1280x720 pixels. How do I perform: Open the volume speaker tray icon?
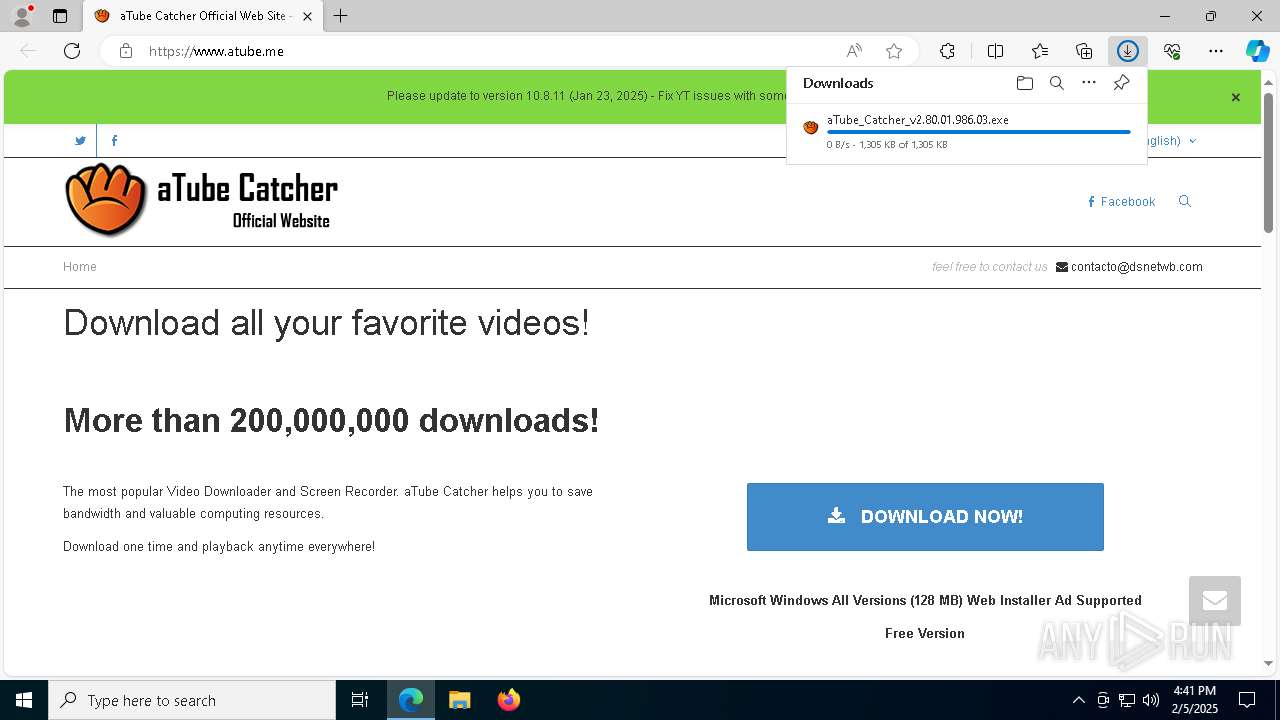click(1151, 700)
